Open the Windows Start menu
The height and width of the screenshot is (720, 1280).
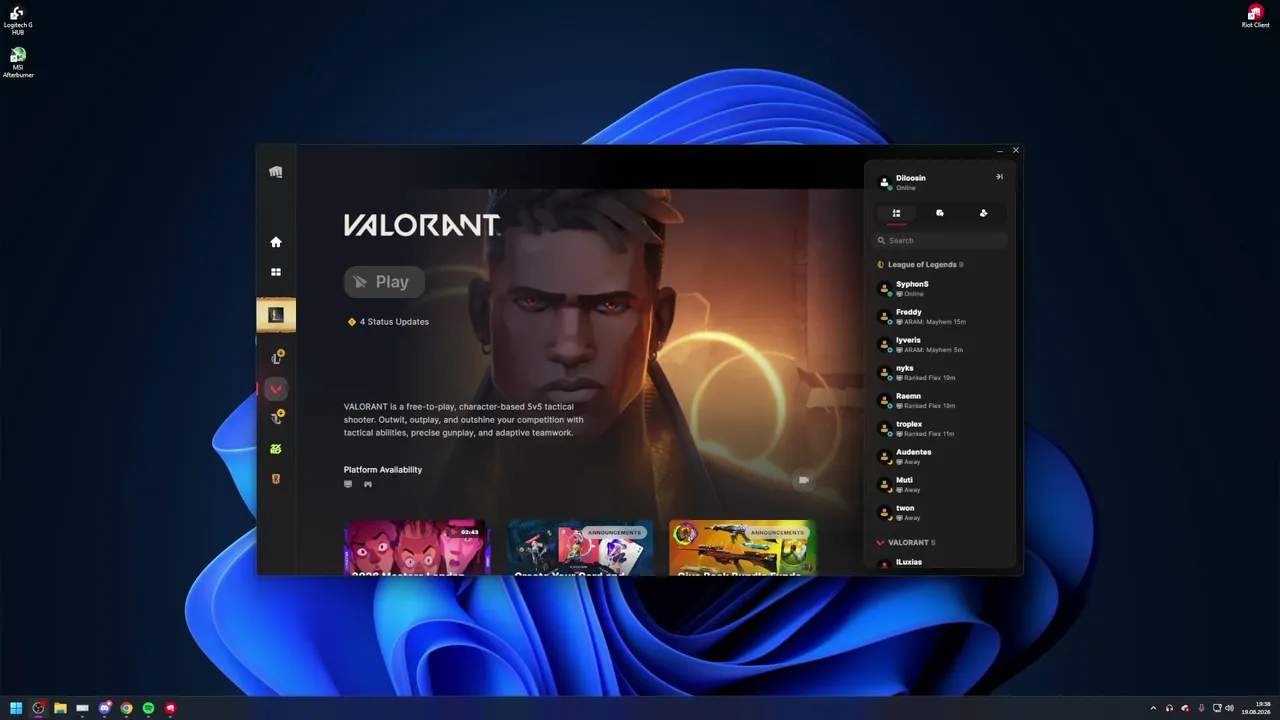[x=16, y=708]
